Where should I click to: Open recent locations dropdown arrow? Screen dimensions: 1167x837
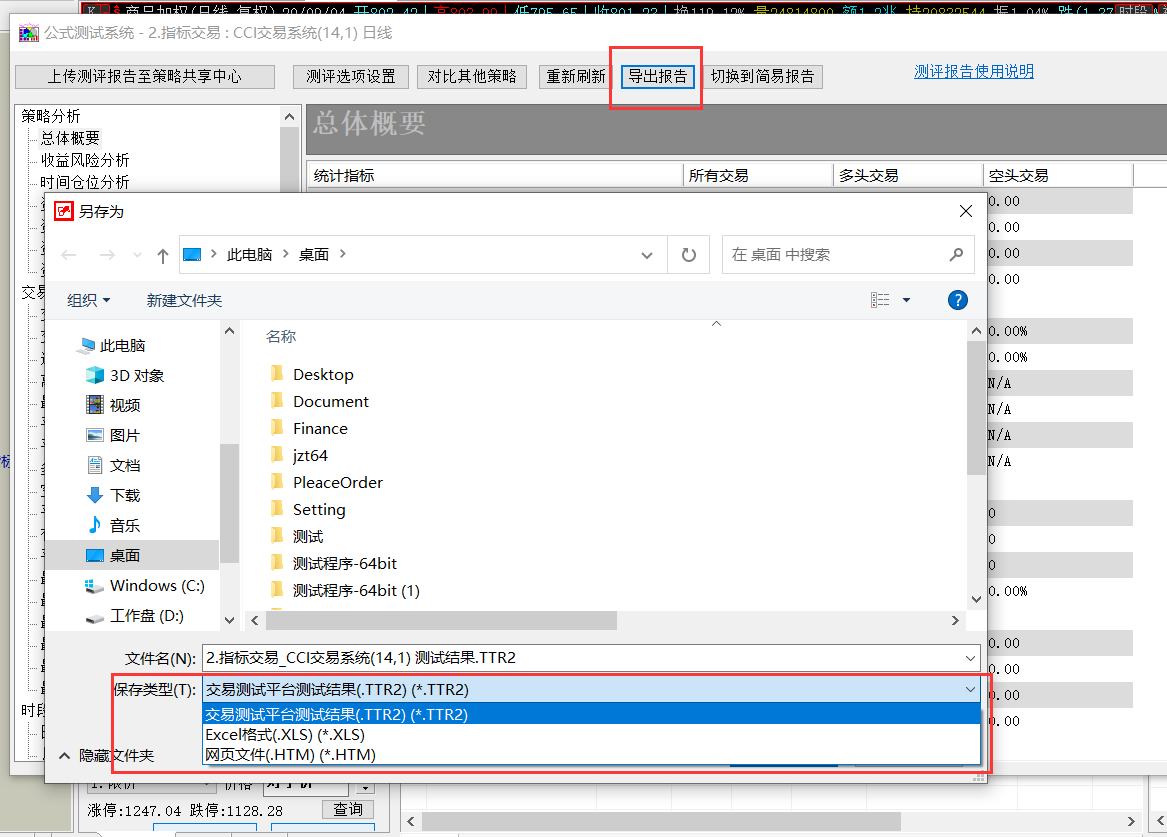[x=137, y=255]
